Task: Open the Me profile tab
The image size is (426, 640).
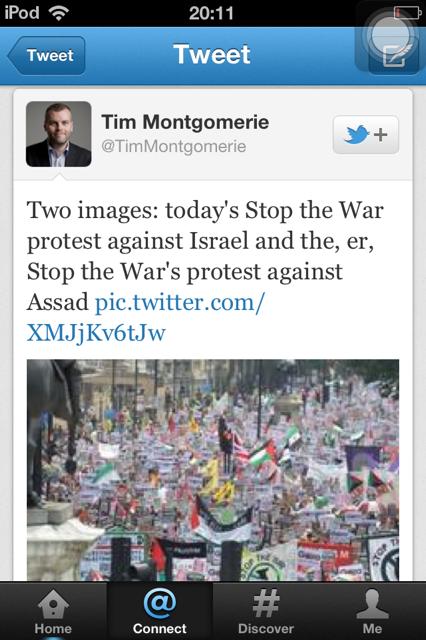Action: 373,611
